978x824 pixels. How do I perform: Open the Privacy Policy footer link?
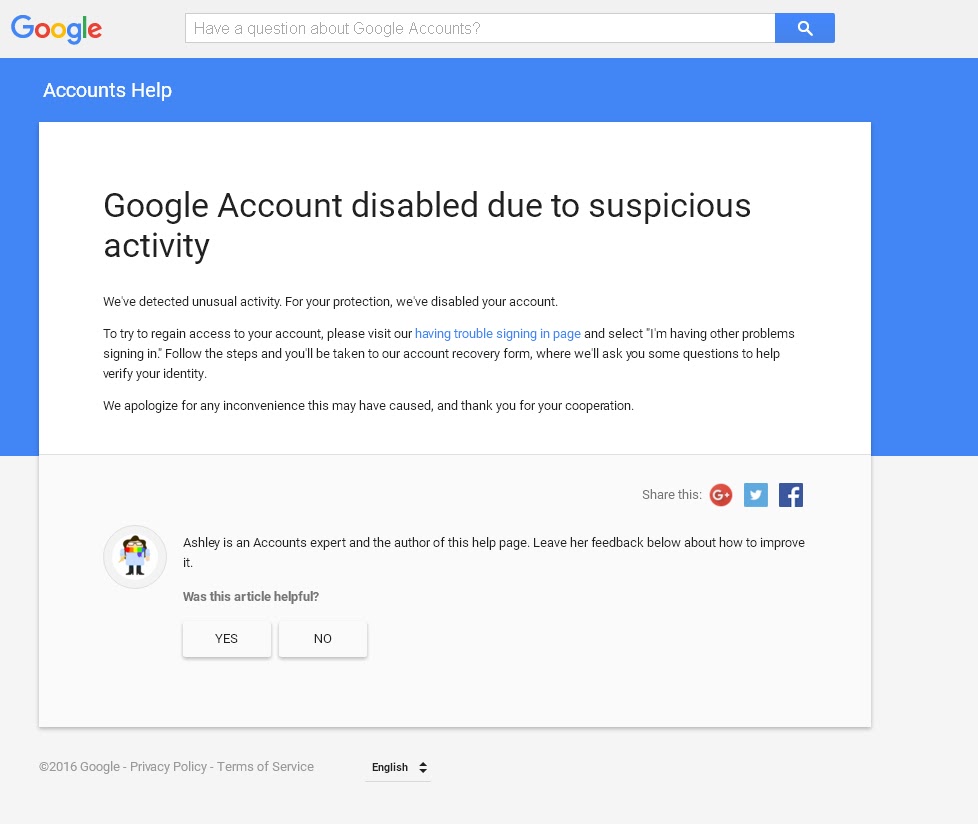click(x=168, y=767)
